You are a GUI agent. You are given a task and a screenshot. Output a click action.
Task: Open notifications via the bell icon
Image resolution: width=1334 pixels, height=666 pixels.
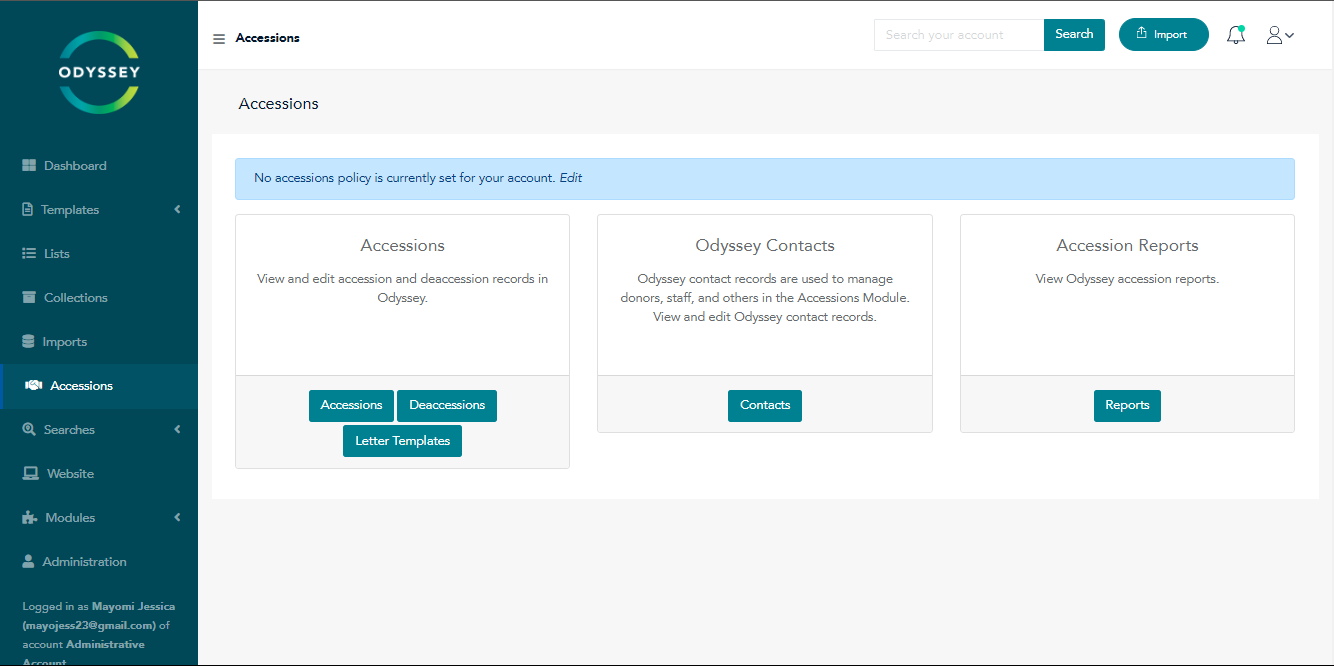tap(1236, 35)
